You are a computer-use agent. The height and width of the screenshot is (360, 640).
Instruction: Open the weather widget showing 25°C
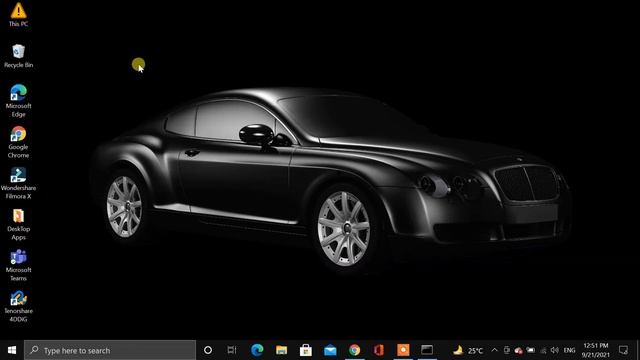[x=468, y=350]
